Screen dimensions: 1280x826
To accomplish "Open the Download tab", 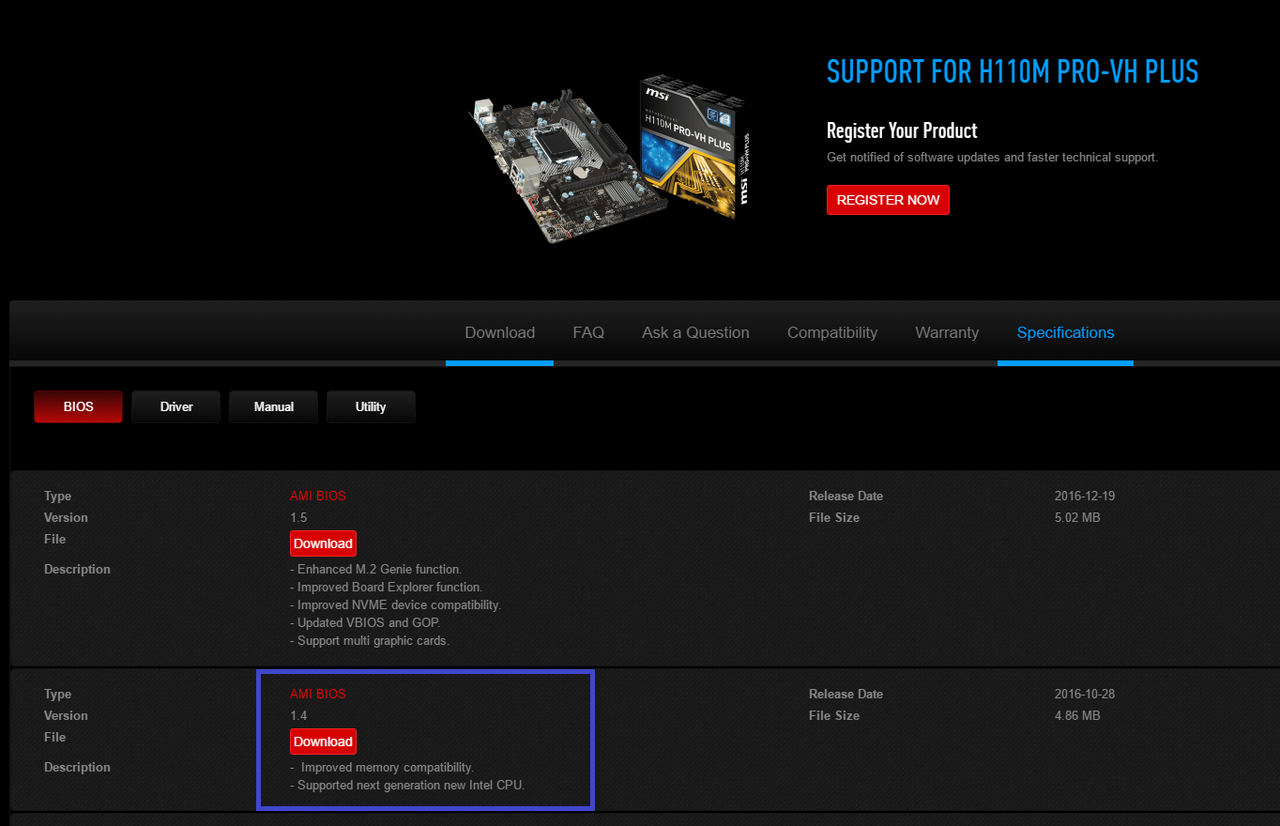I will click(500, 333).
